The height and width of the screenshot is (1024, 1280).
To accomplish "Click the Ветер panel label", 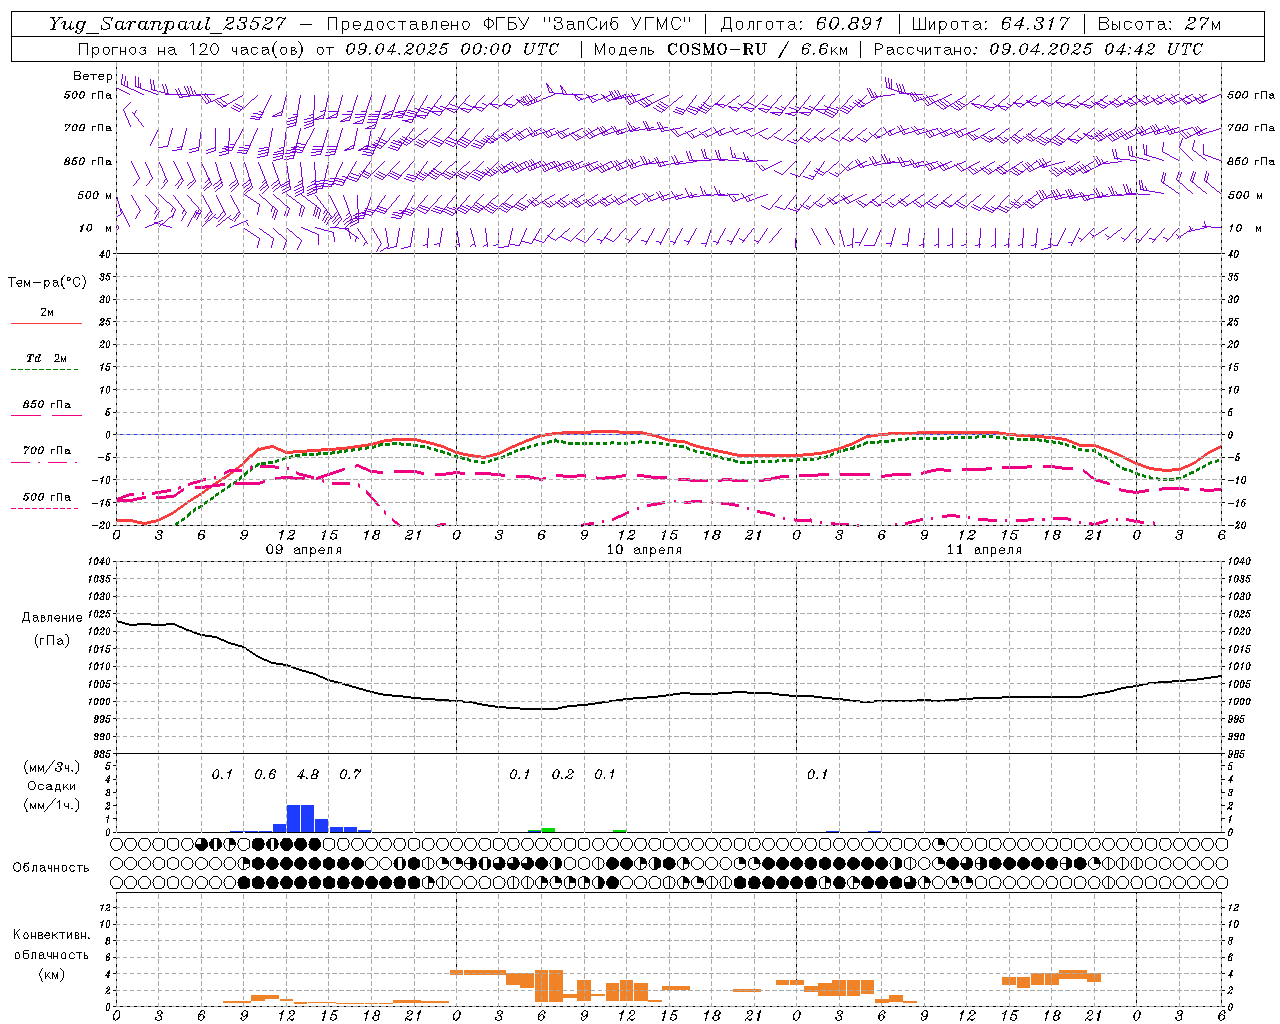I will point(92,76).
